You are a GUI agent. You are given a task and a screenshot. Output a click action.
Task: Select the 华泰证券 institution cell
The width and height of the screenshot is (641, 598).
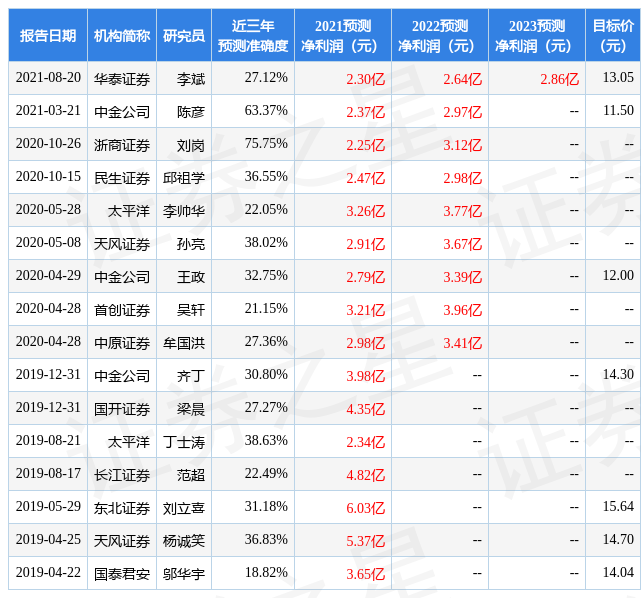(x=122, y=78)
